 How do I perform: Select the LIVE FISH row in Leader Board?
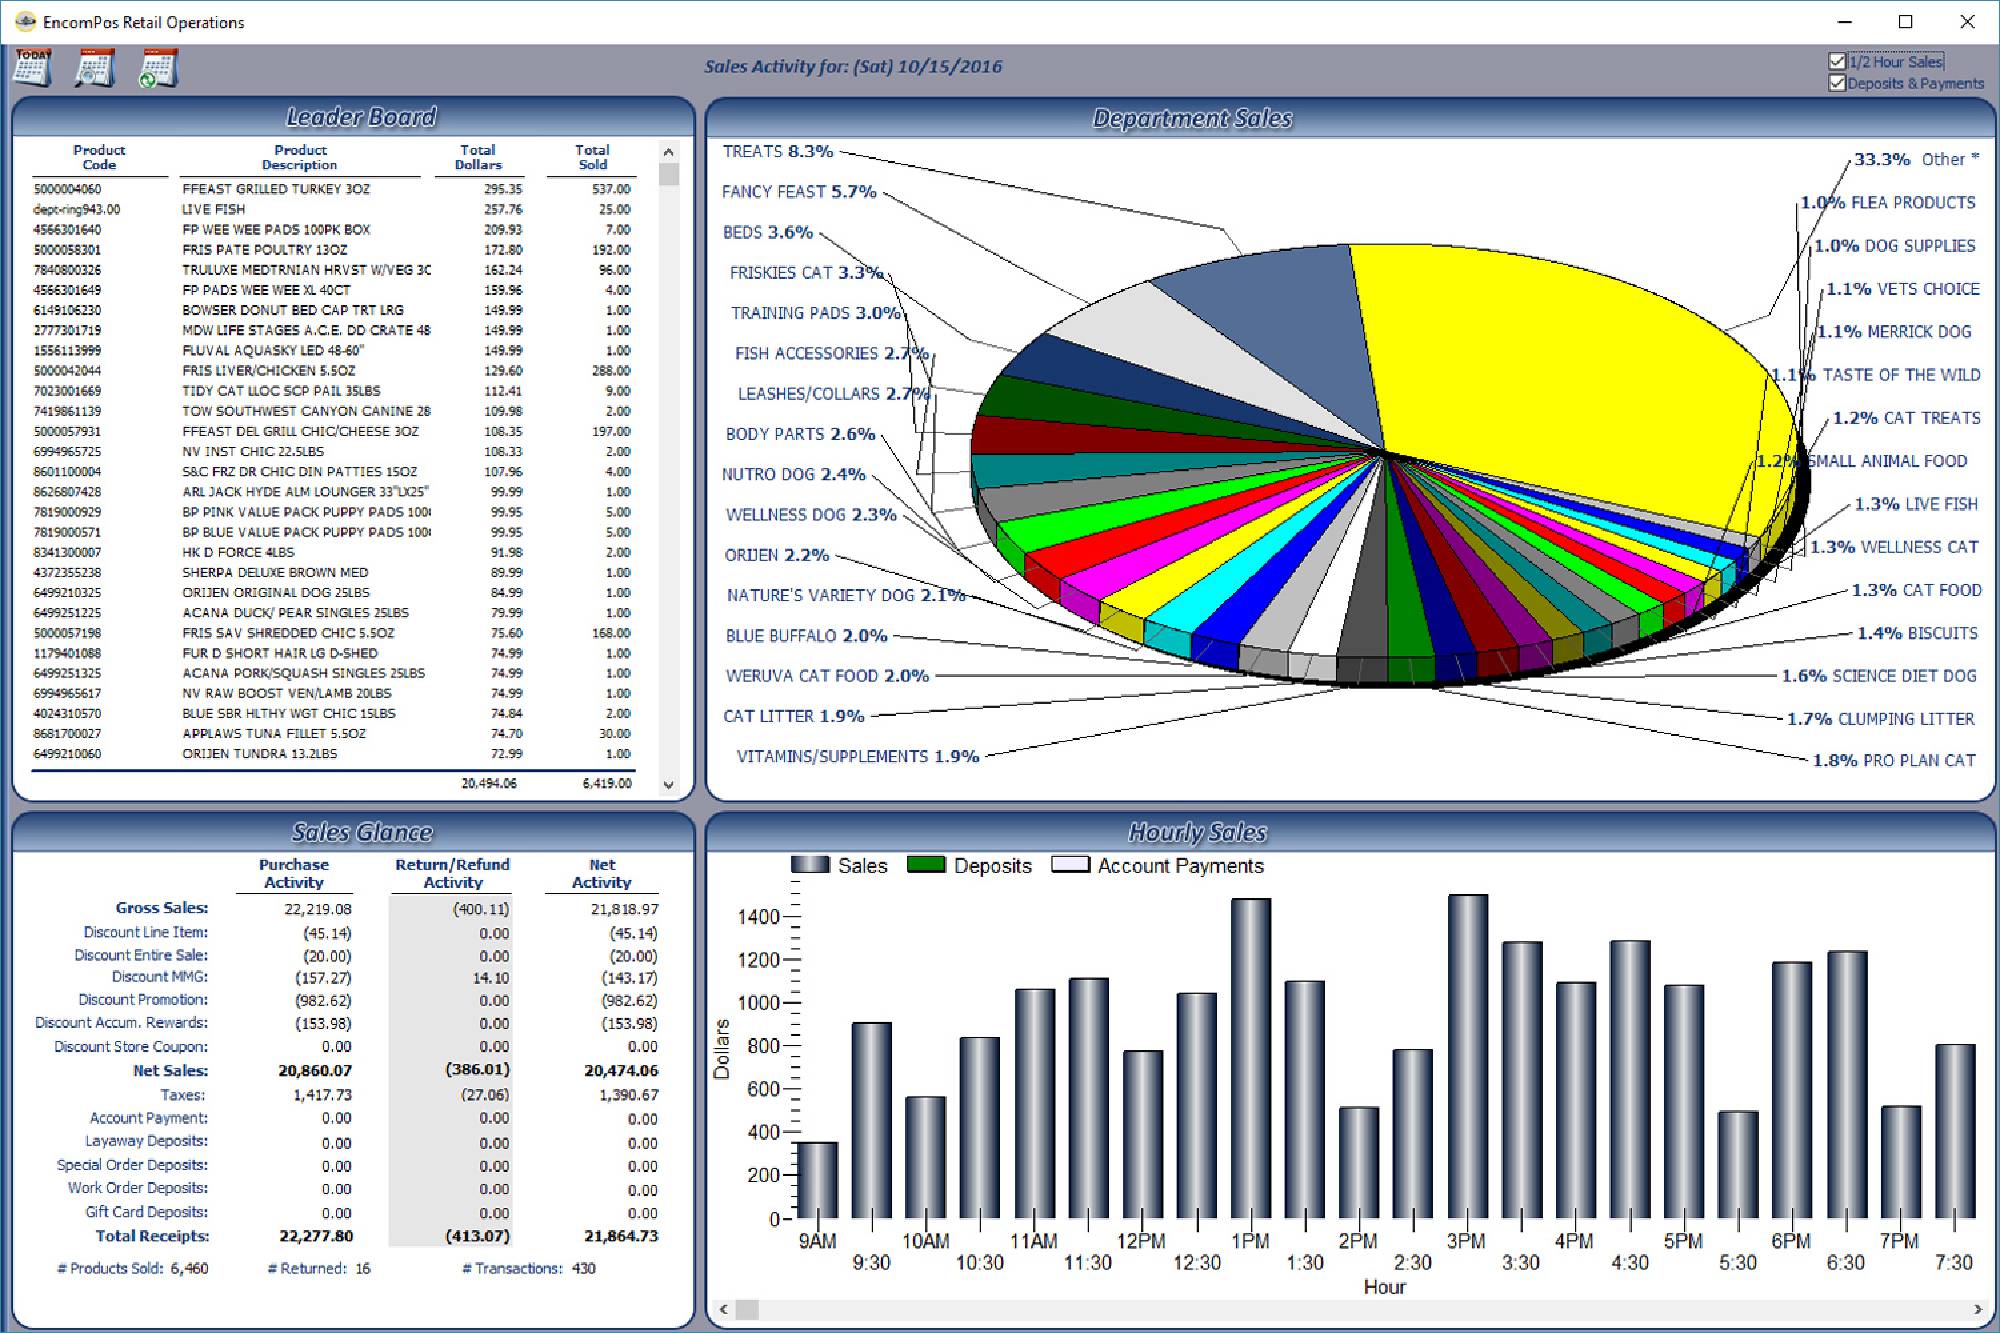[300, 209]
